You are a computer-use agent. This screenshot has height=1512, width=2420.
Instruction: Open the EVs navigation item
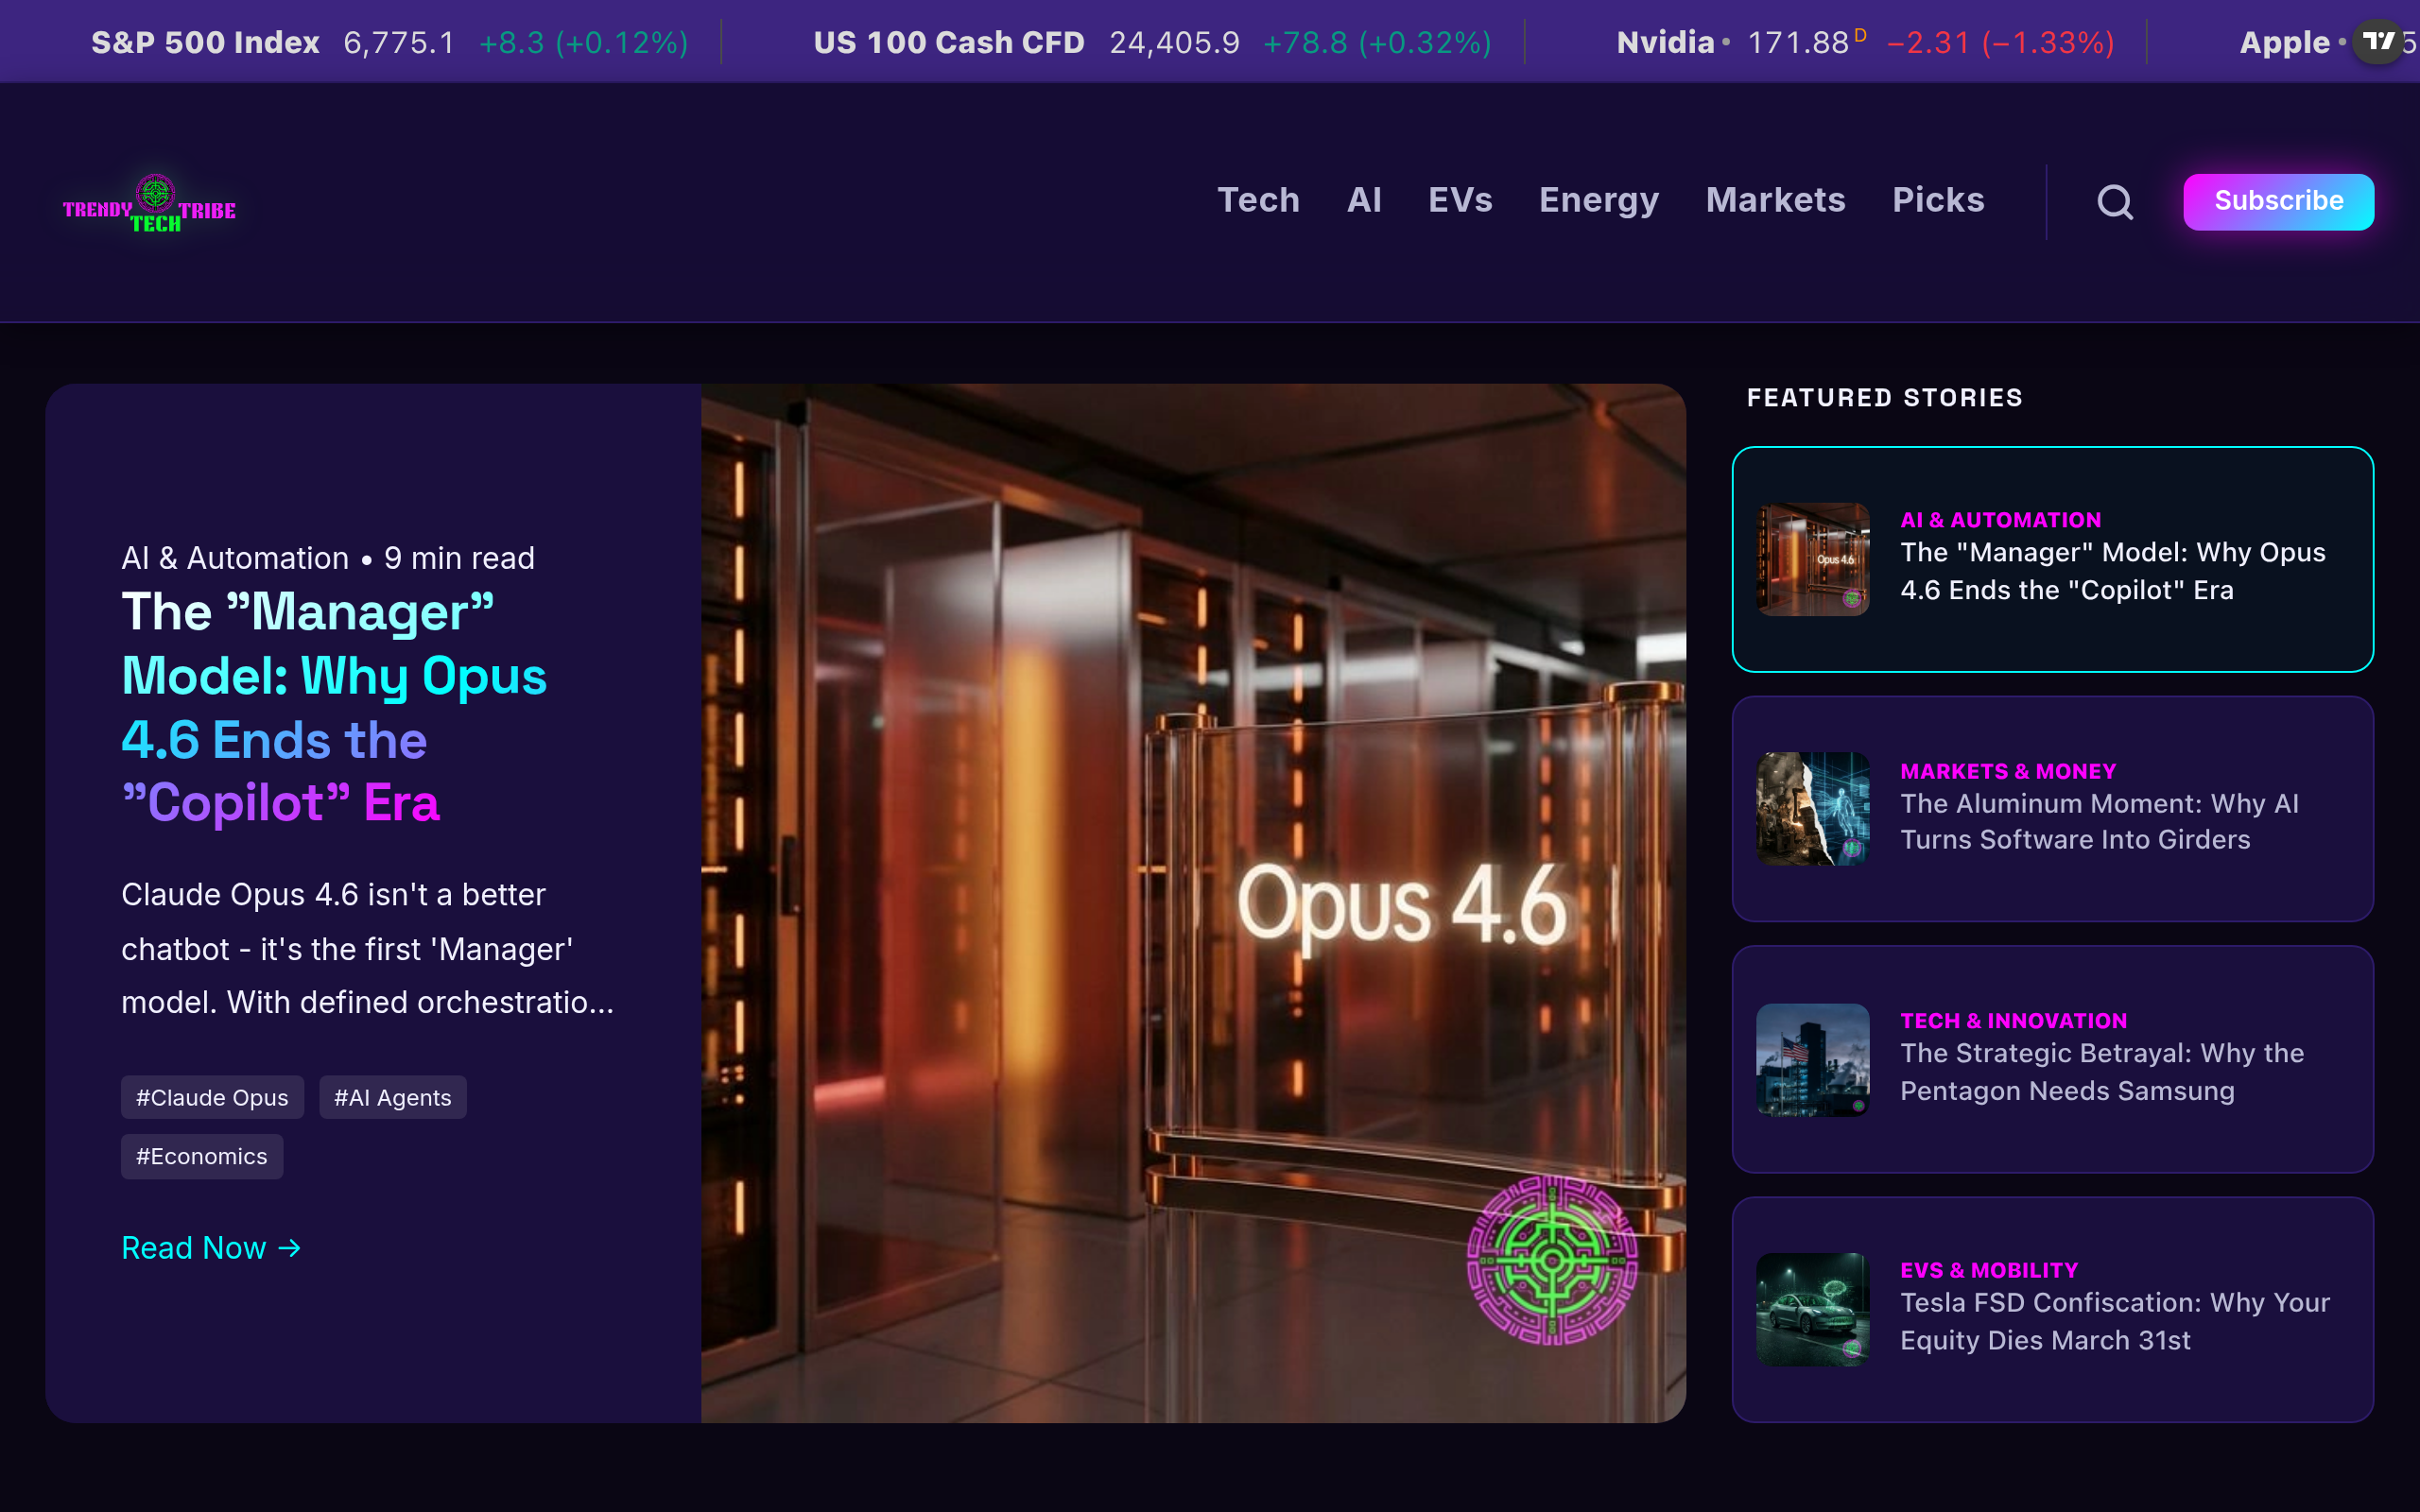[1460, 200]
